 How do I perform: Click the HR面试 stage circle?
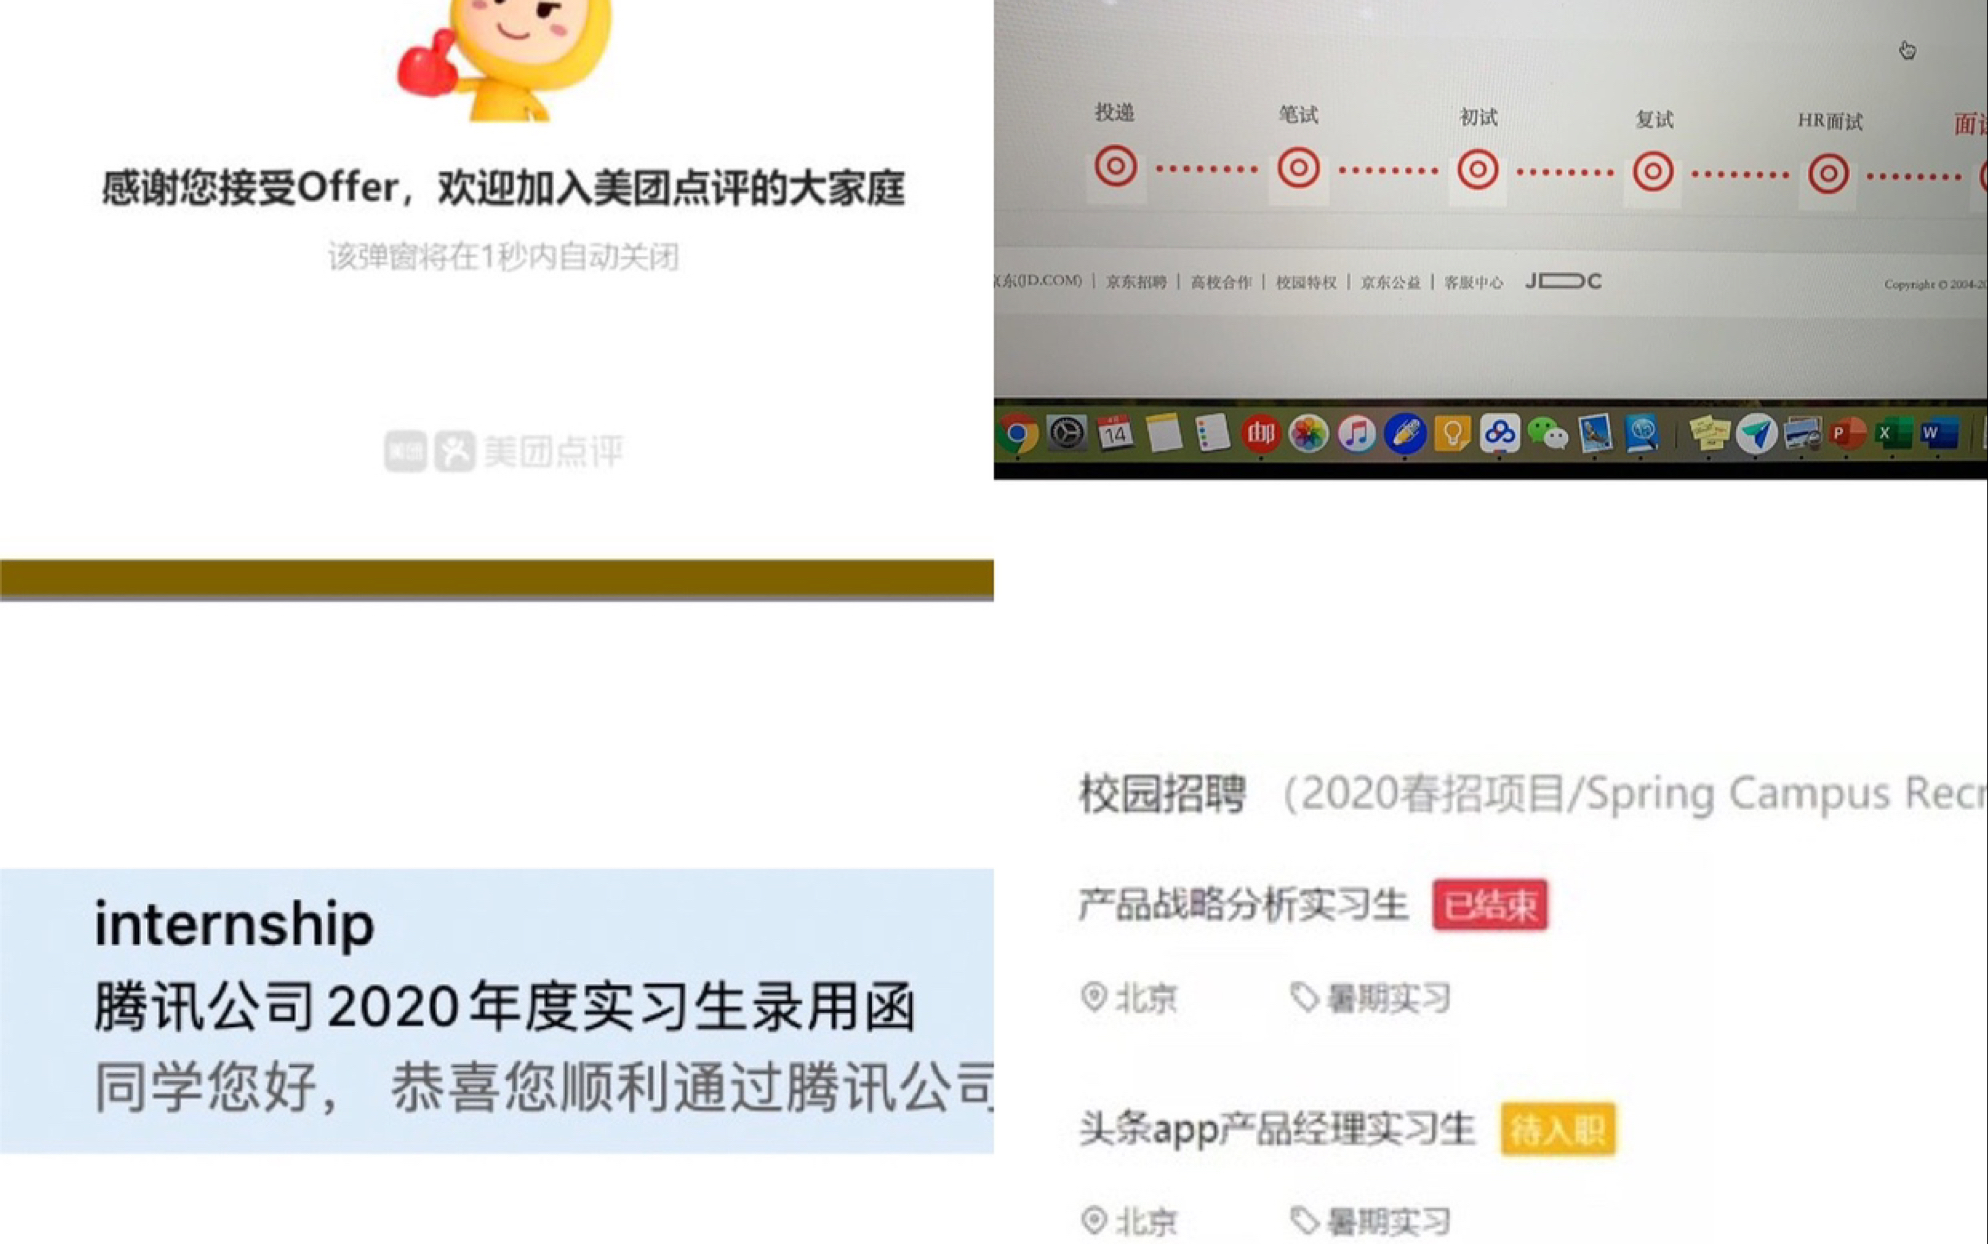click(x=1828, y=174)
